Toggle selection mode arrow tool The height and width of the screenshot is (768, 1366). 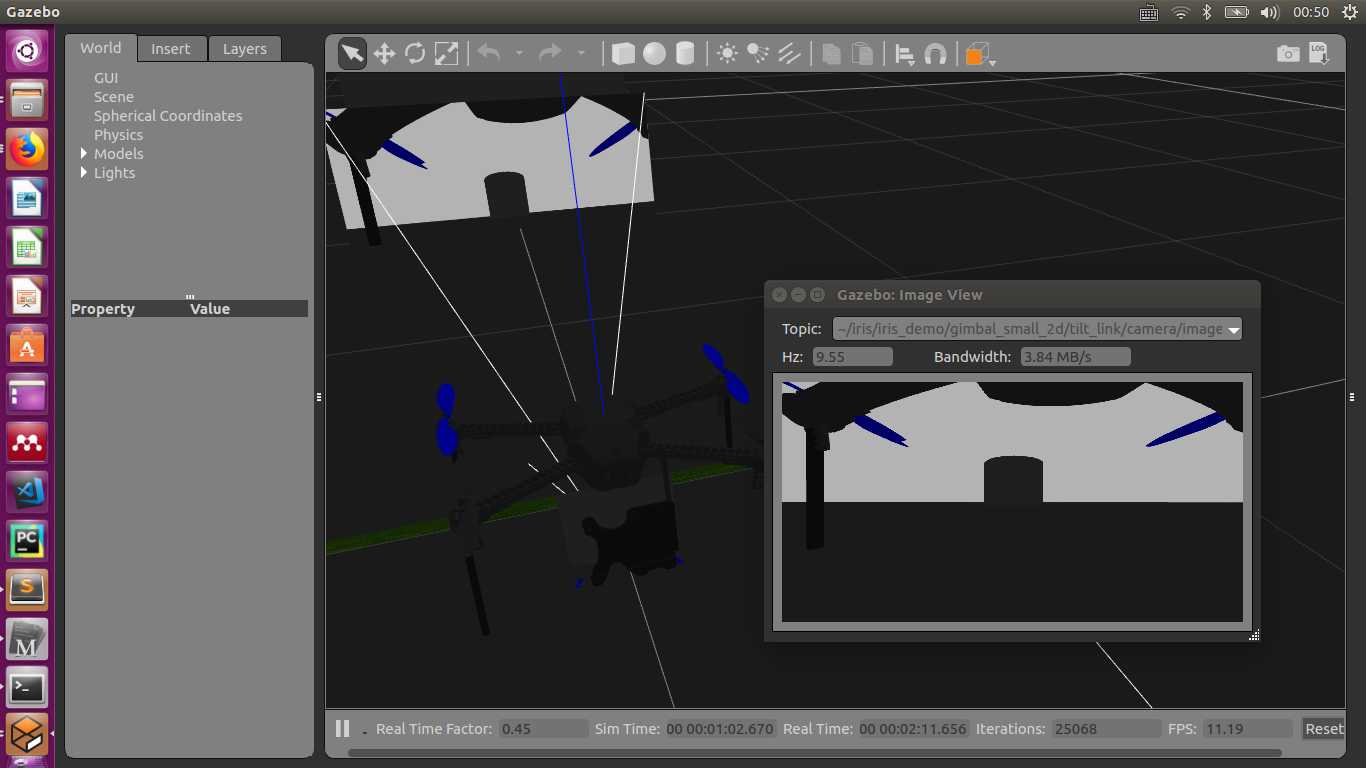[352, 54]
